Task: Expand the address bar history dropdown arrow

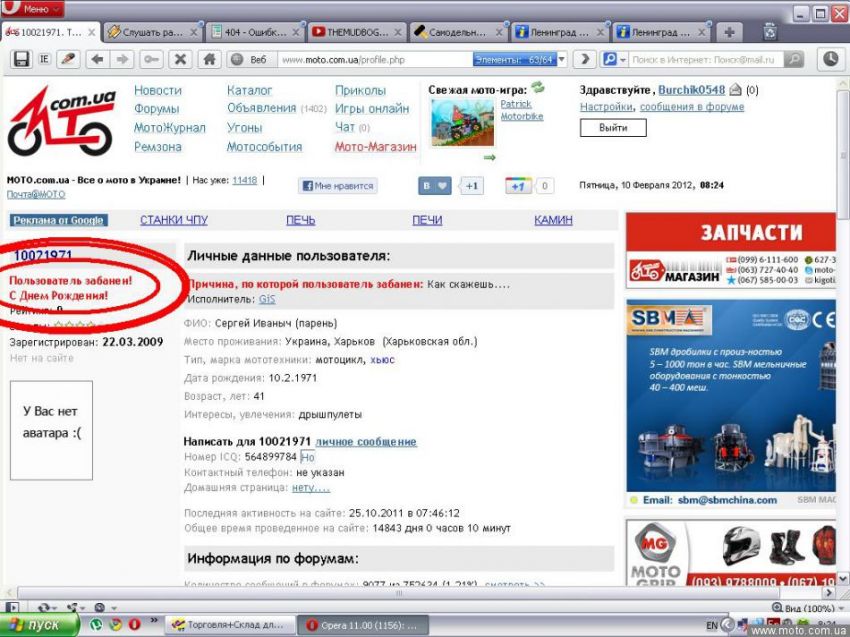Action: (562, 60)
